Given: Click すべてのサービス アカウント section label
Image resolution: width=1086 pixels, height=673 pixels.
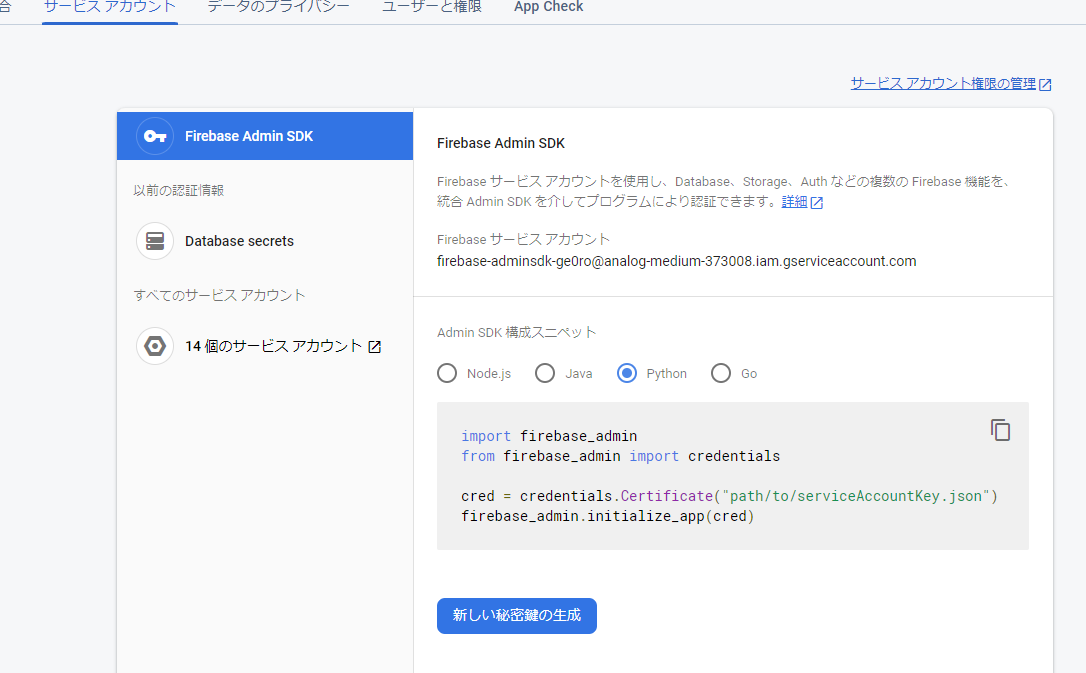Looking at the screenshot, I should pos(220,295).
